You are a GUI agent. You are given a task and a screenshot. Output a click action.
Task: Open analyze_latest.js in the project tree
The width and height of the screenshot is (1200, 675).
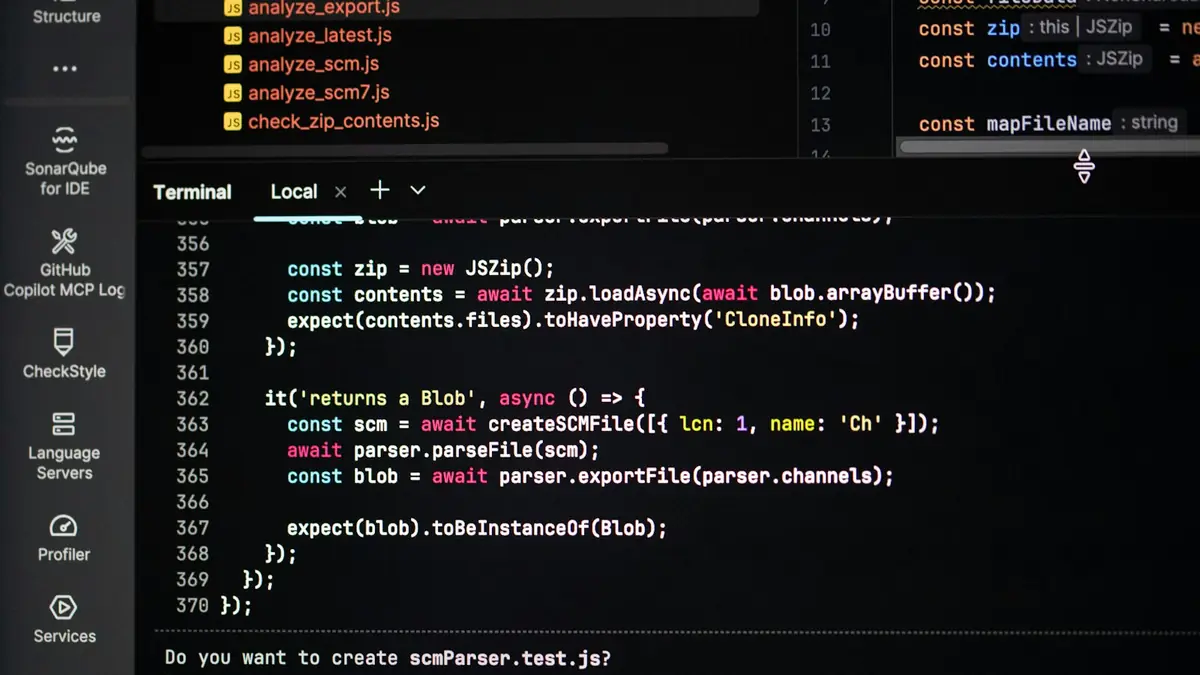pos(320,35)
